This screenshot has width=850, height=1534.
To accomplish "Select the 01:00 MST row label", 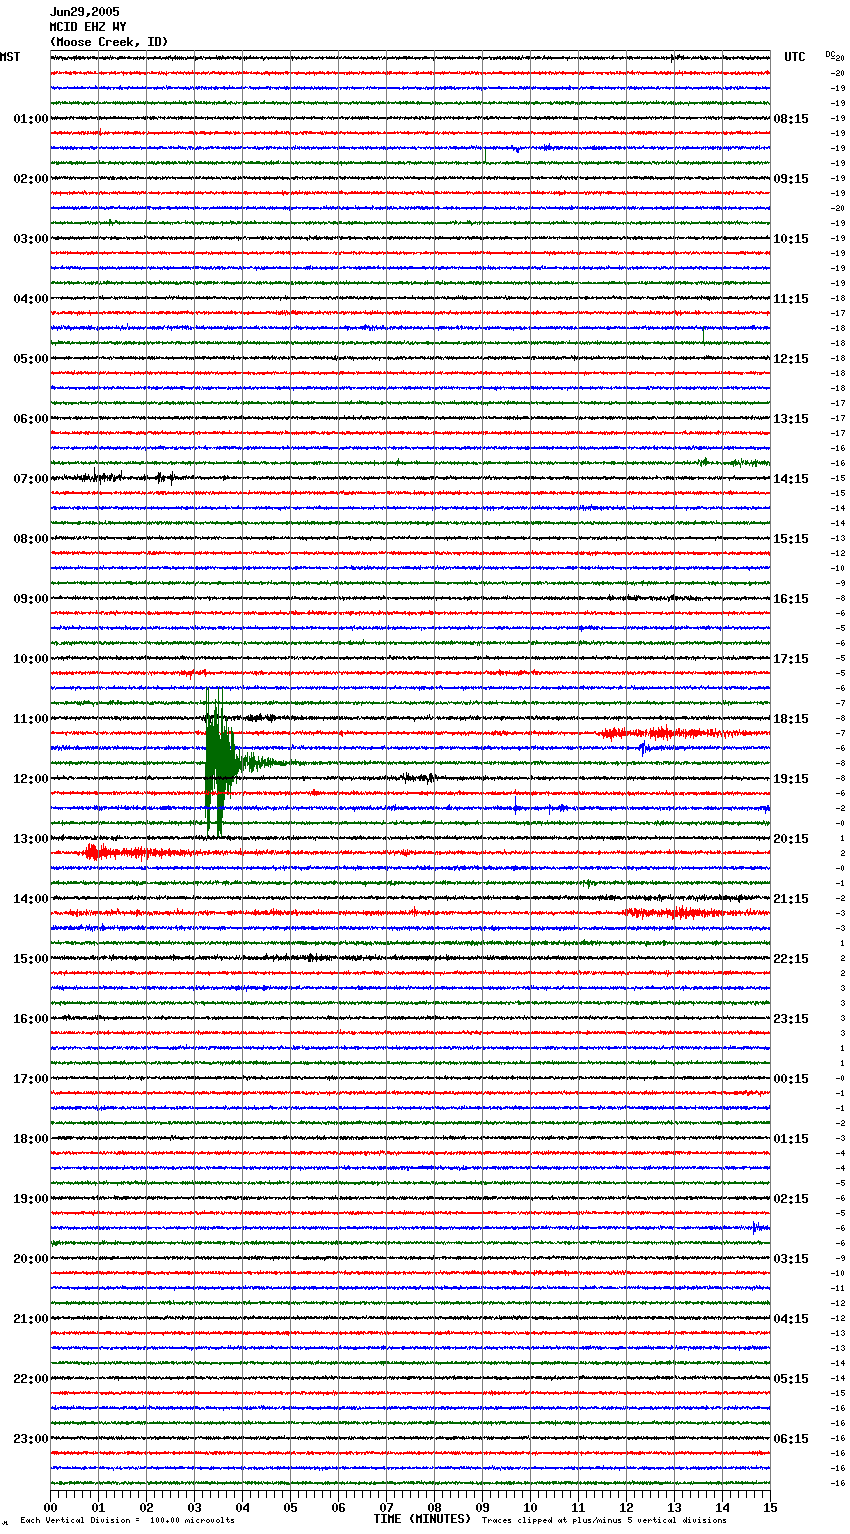I will coord(31,119).
